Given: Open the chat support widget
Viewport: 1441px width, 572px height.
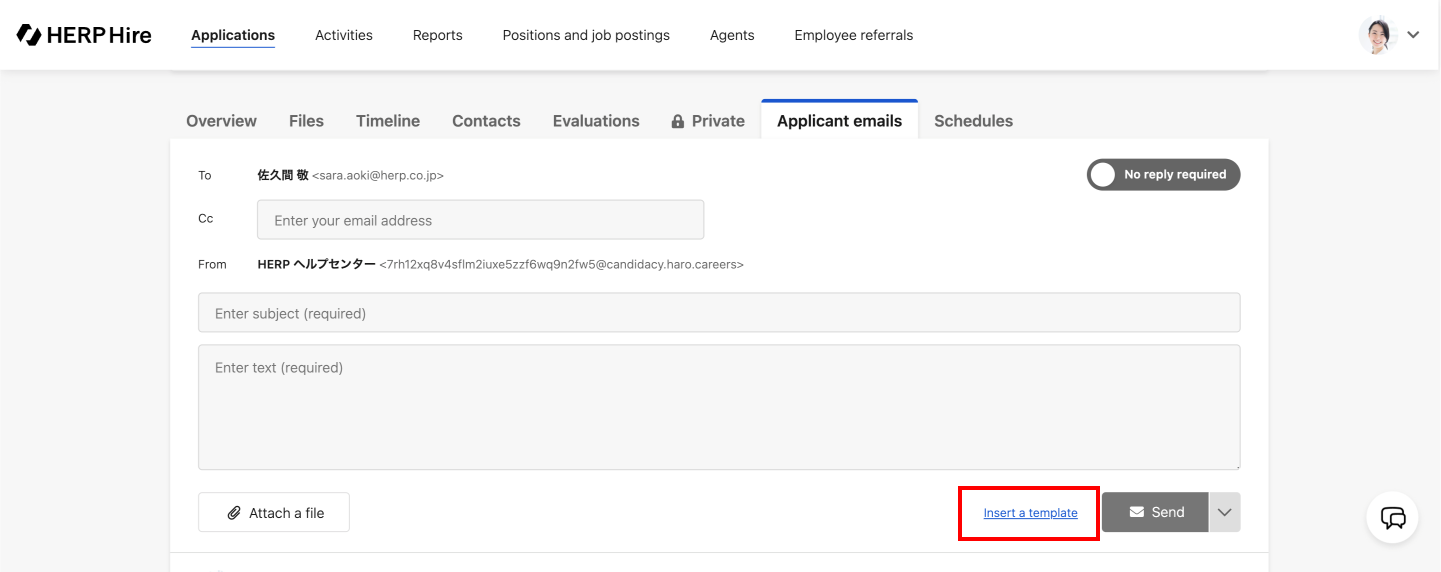Looking at the screenshot, I should pos(1392,518).
